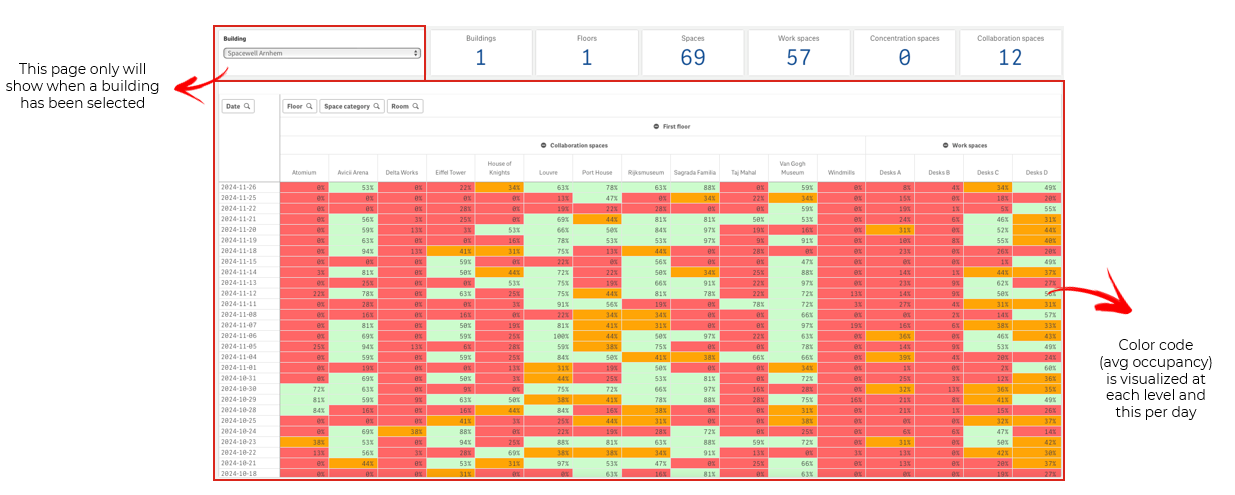Viewport: 1235px width, 495px height.
Task: Click the Louvre 91% cell on 2024-11-11
Action: pyautogui.click(x=548, y=304)
